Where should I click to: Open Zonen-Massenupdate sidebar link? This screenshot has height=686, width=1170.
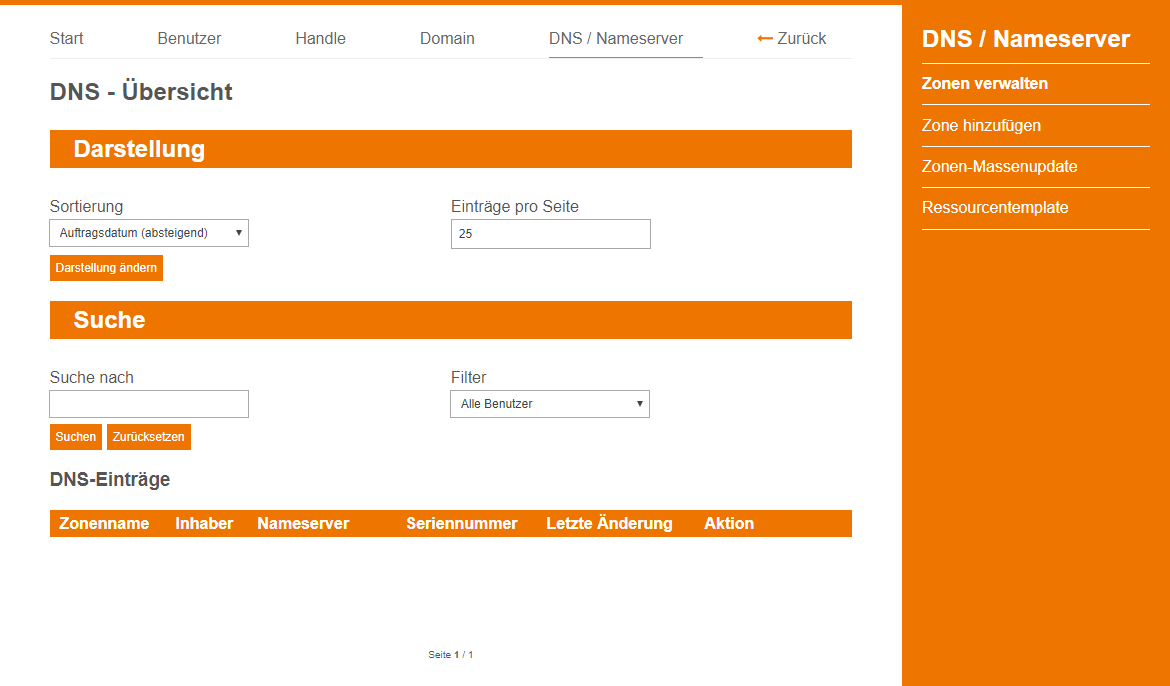click(x=999, y=167)
